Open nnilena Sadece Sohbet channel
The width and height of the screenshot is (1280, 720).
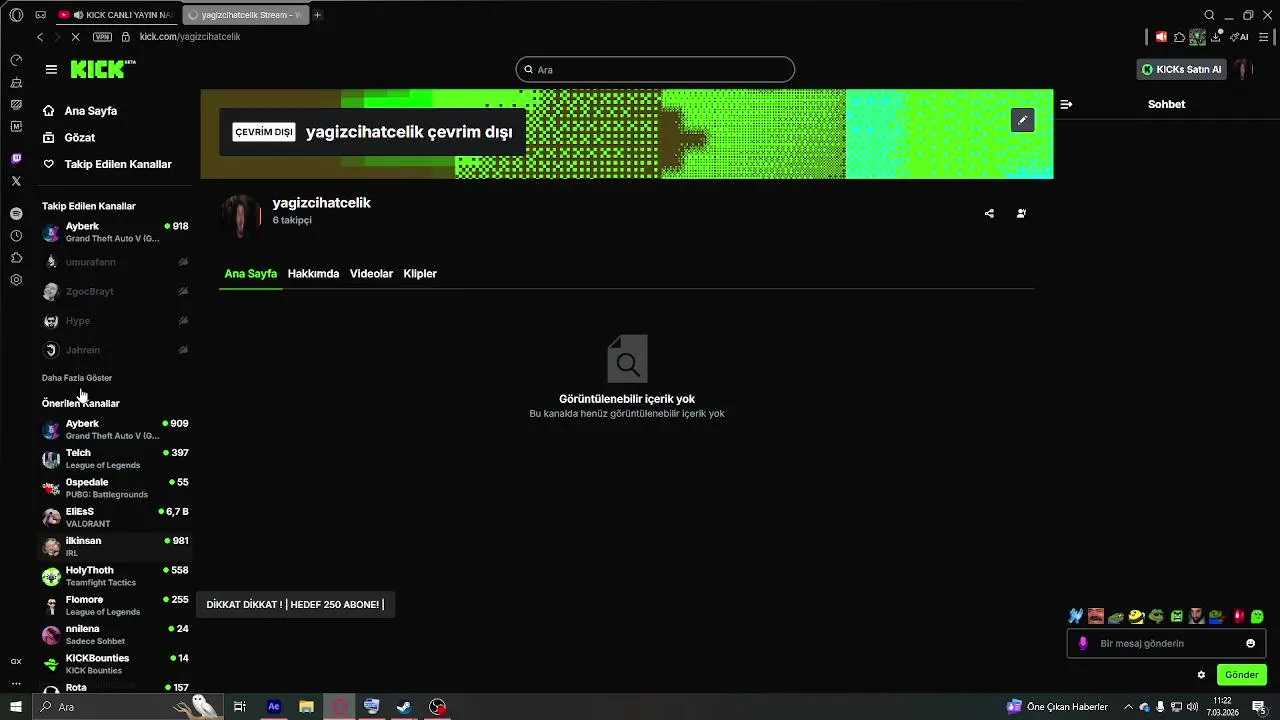point(115,635)
